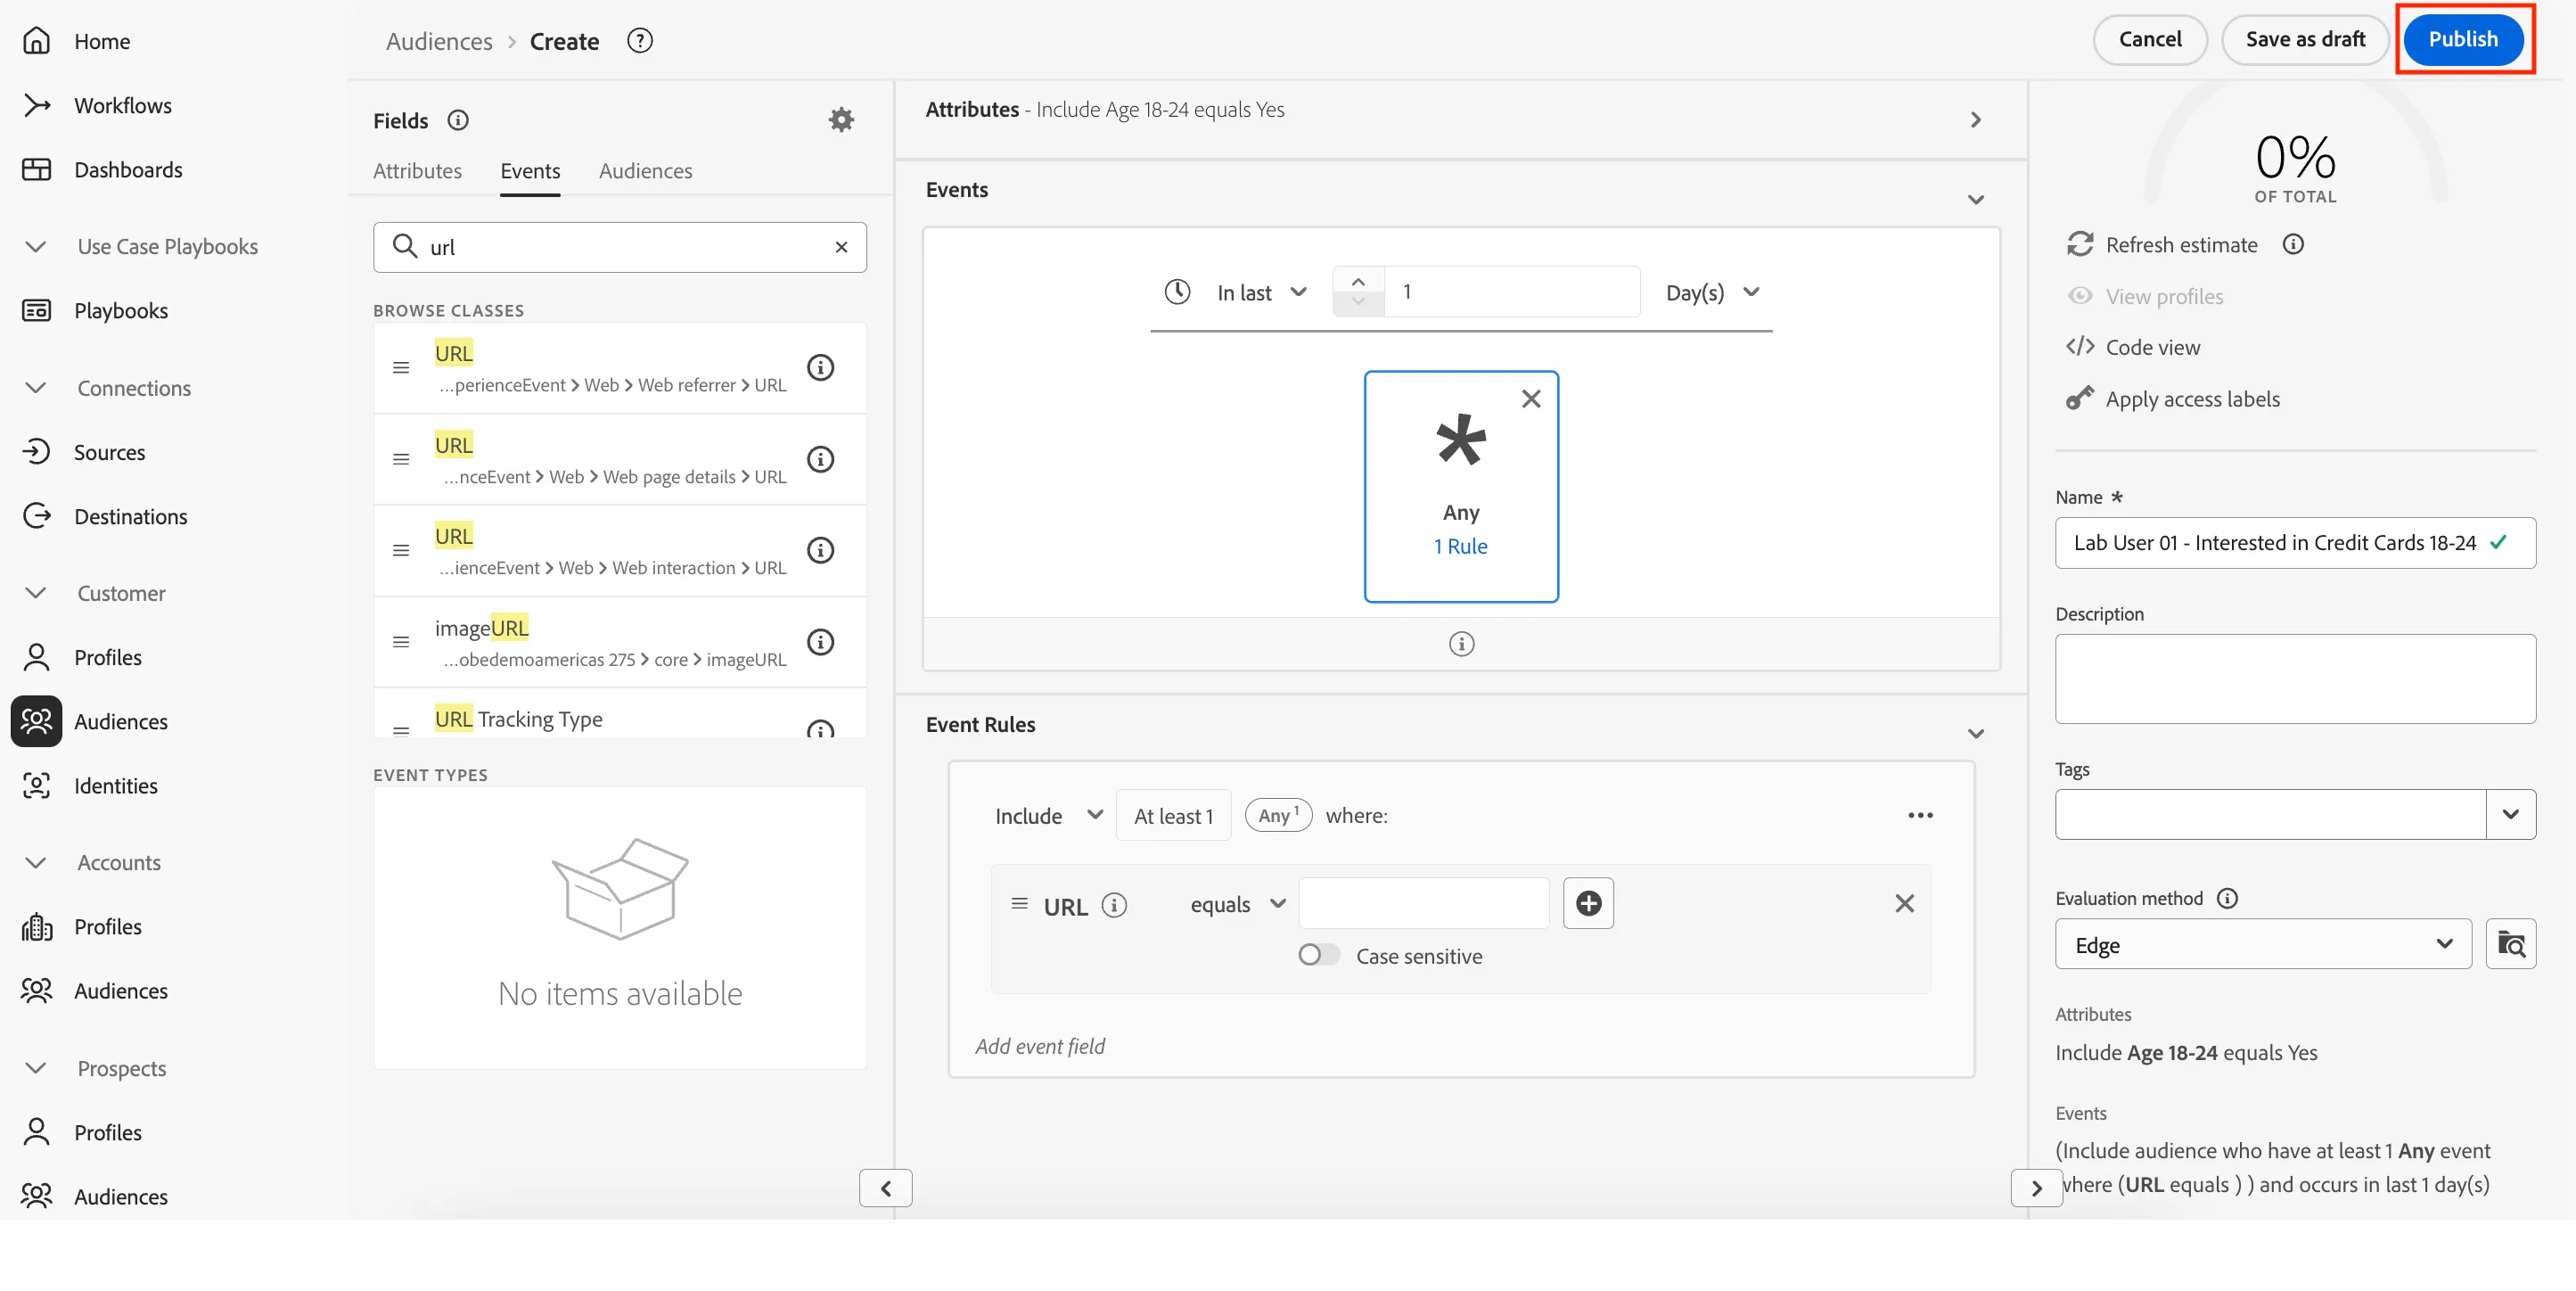Screen dimensions: 2576x1291
Task: Increment the time value stepper
Action: (x=1357, y=281)
